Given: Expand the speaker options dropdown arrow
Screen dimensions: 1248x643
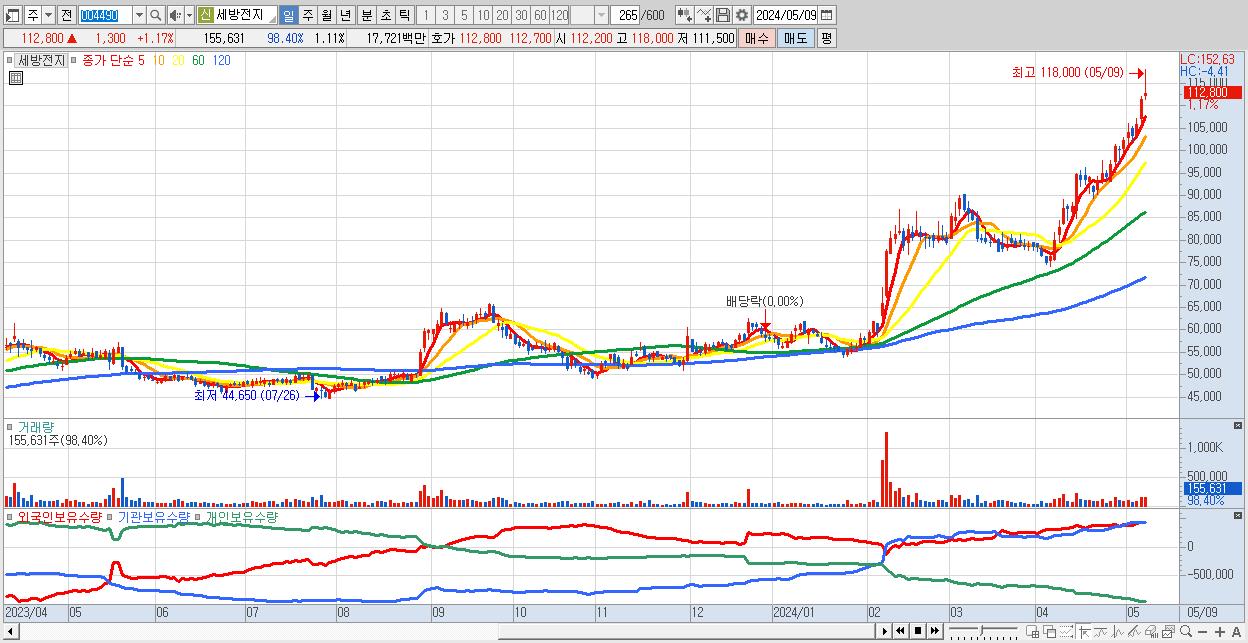Looking at the screenshot, I should click(x=189, y=15).
